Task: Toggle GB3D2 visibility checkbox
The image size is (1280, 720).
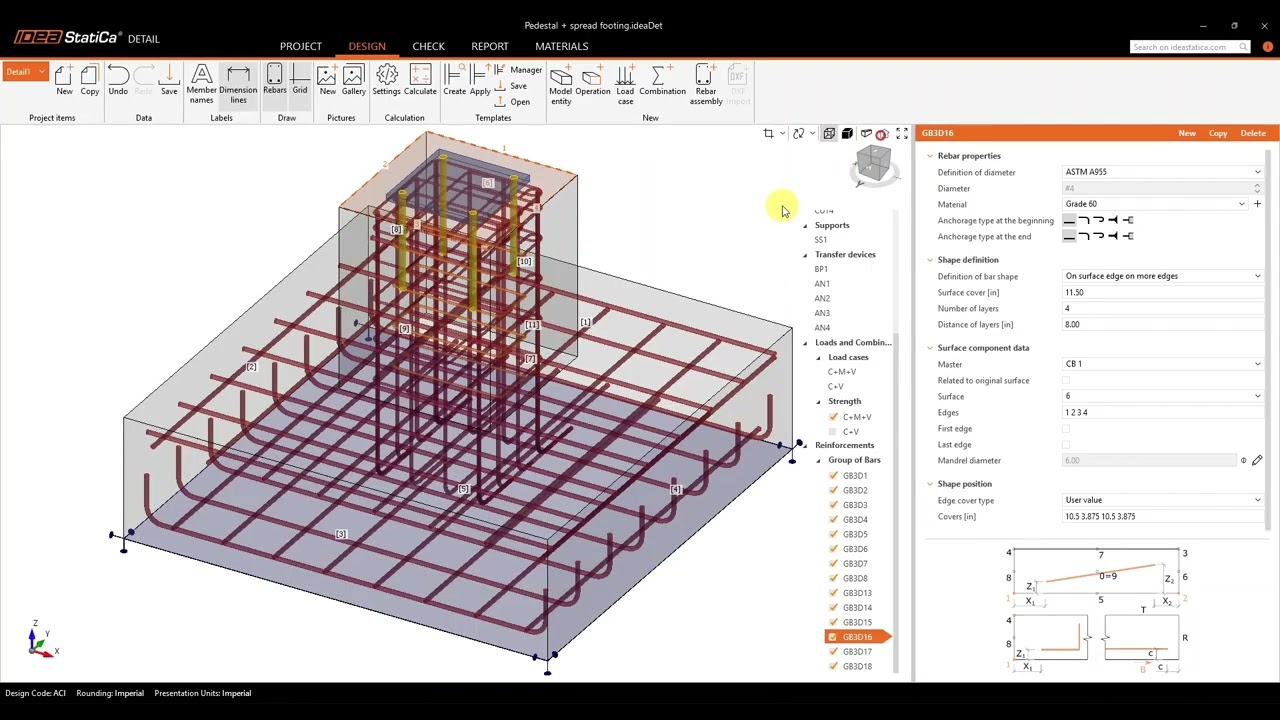Action: pos(833,490)
